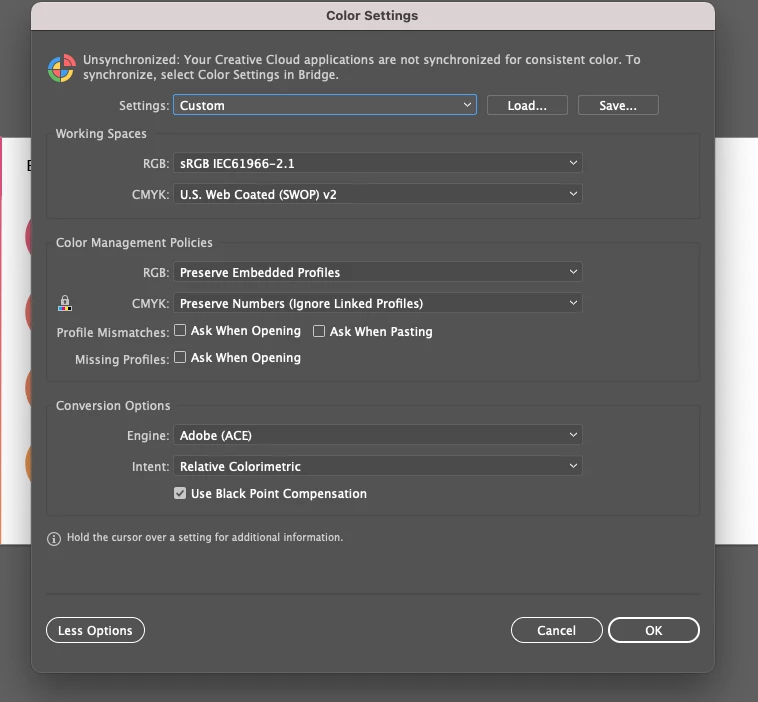Click the CMYK lock icon
Screen dimensions: 758x702
tap(65, 303)
